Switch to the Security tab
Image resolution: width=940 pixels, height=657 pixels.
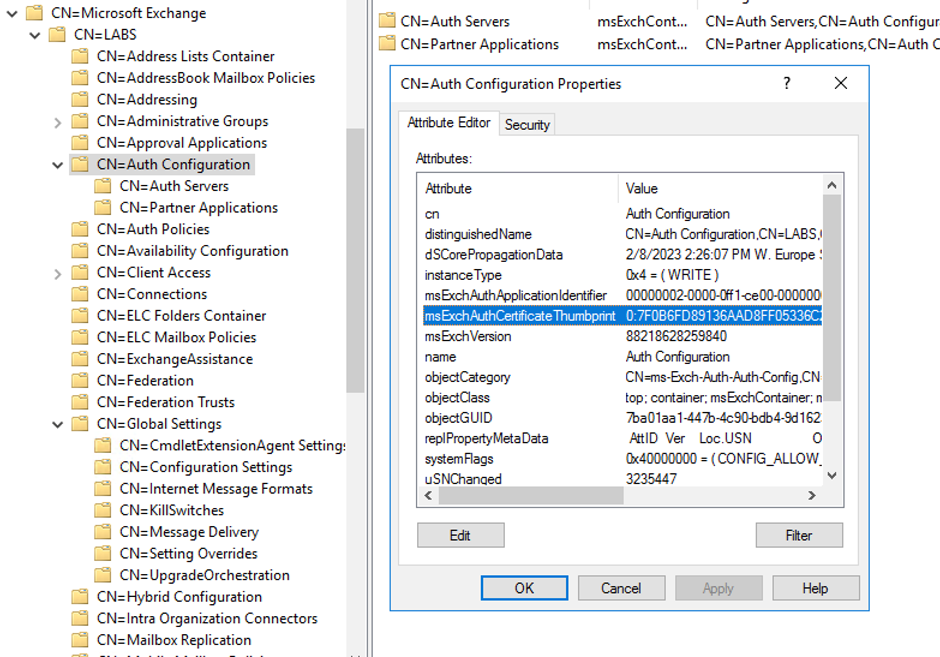[x=527, y=125]
